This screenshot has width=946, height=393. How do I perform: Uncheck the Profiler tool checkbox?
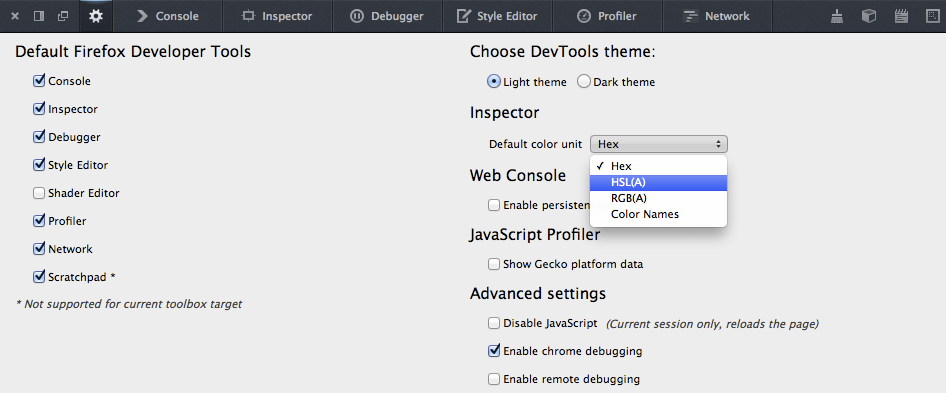(39, 221)
